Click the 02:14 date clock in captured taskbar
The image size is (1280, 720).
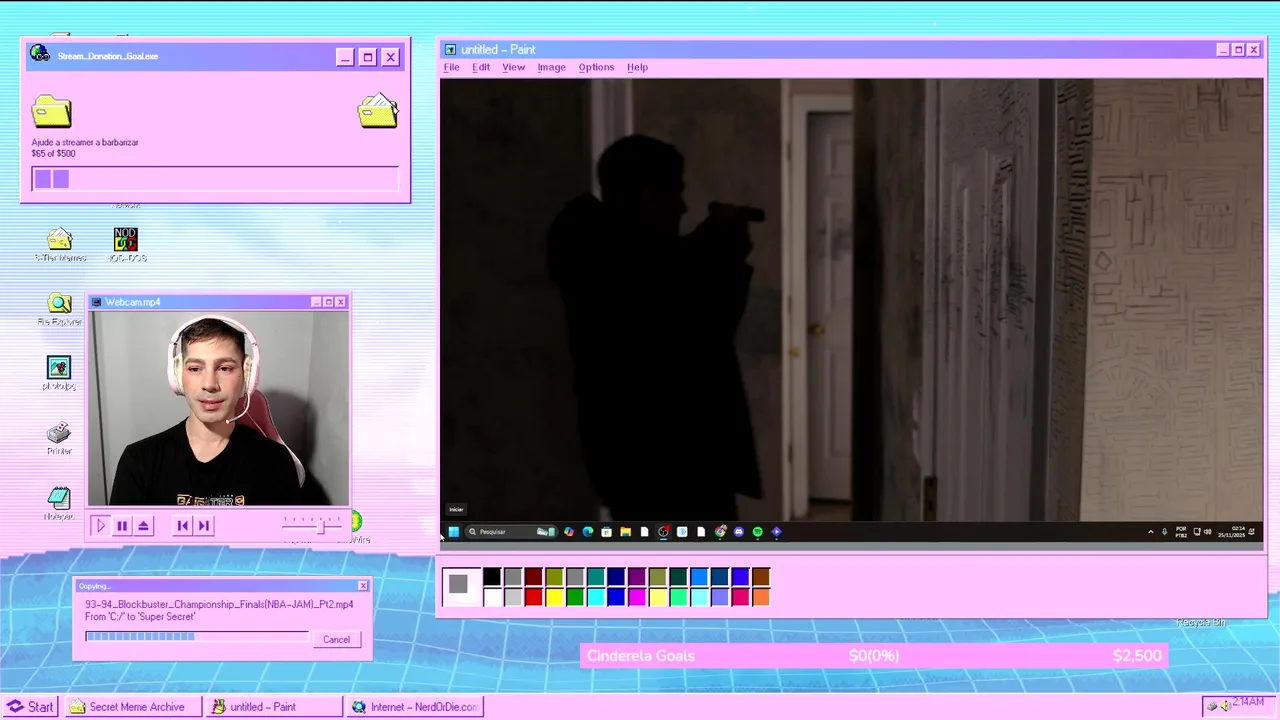coord(1232,532)
